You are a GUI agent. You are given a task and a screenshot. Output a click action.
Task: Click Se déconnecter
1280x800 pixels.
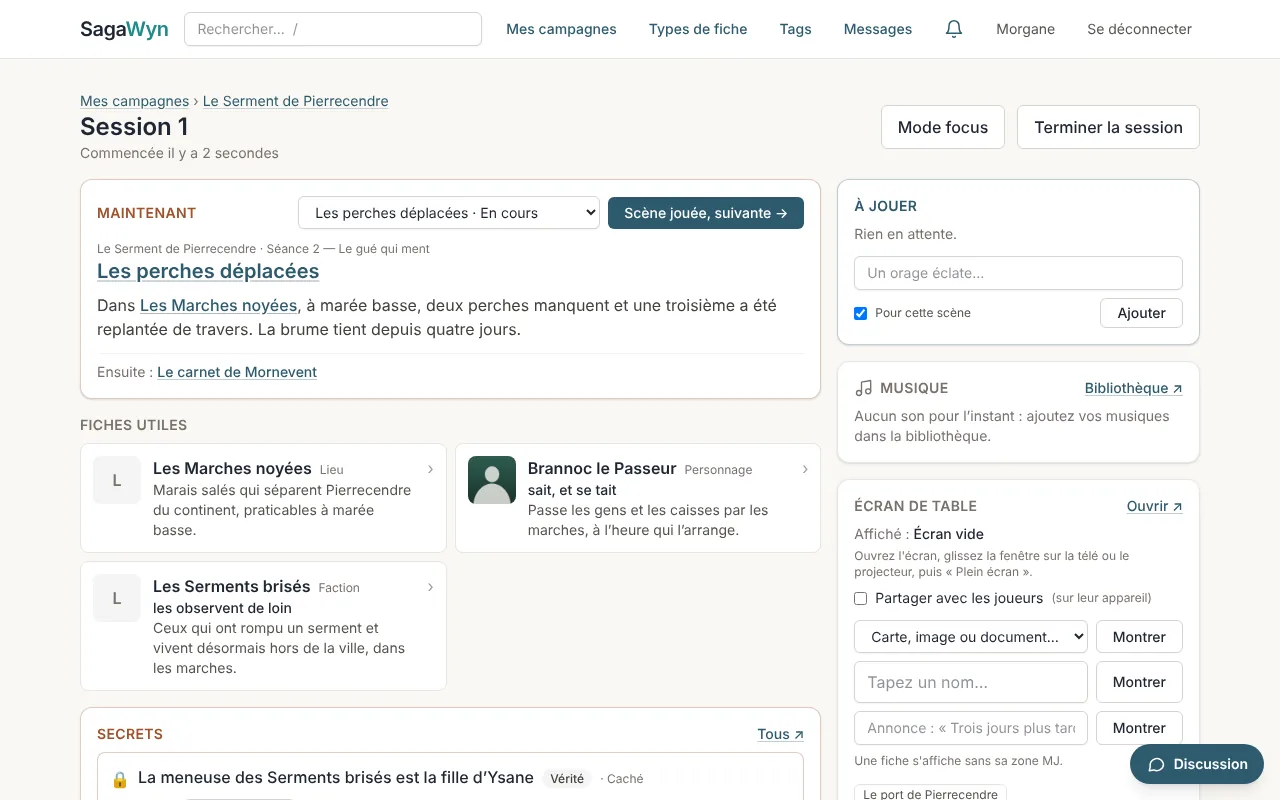(1139, 29)
